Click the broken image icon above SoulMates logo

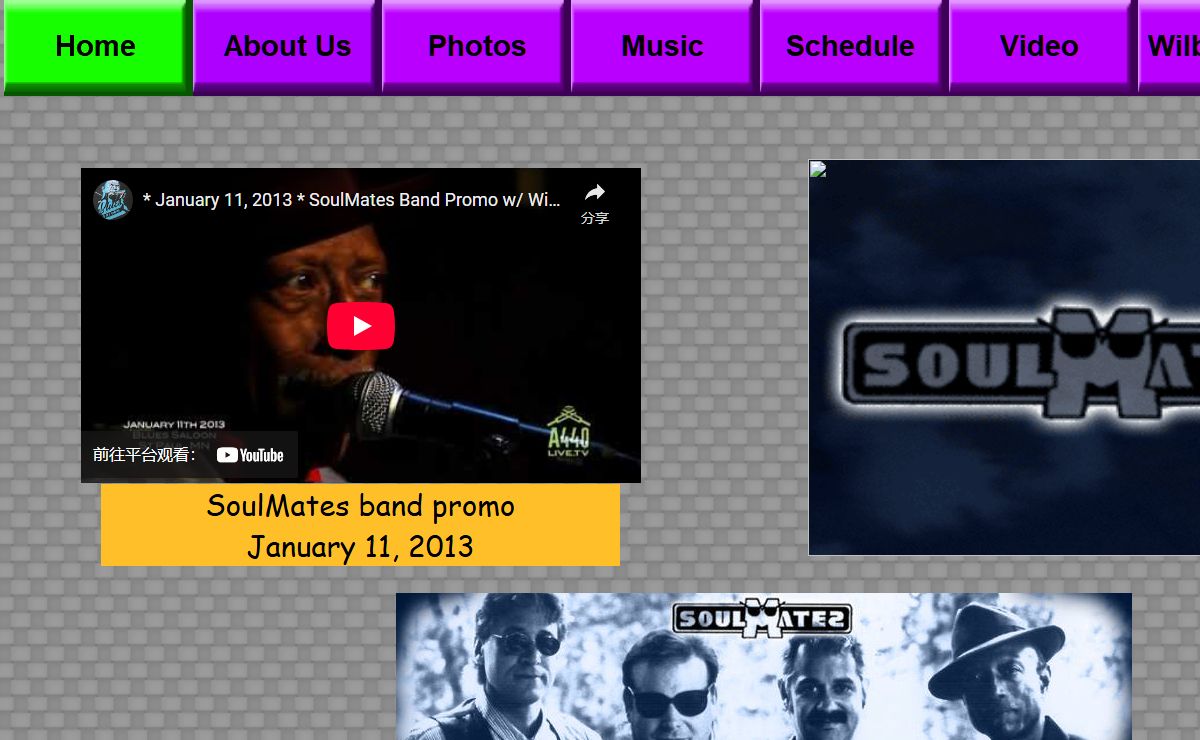coord(818,169)
